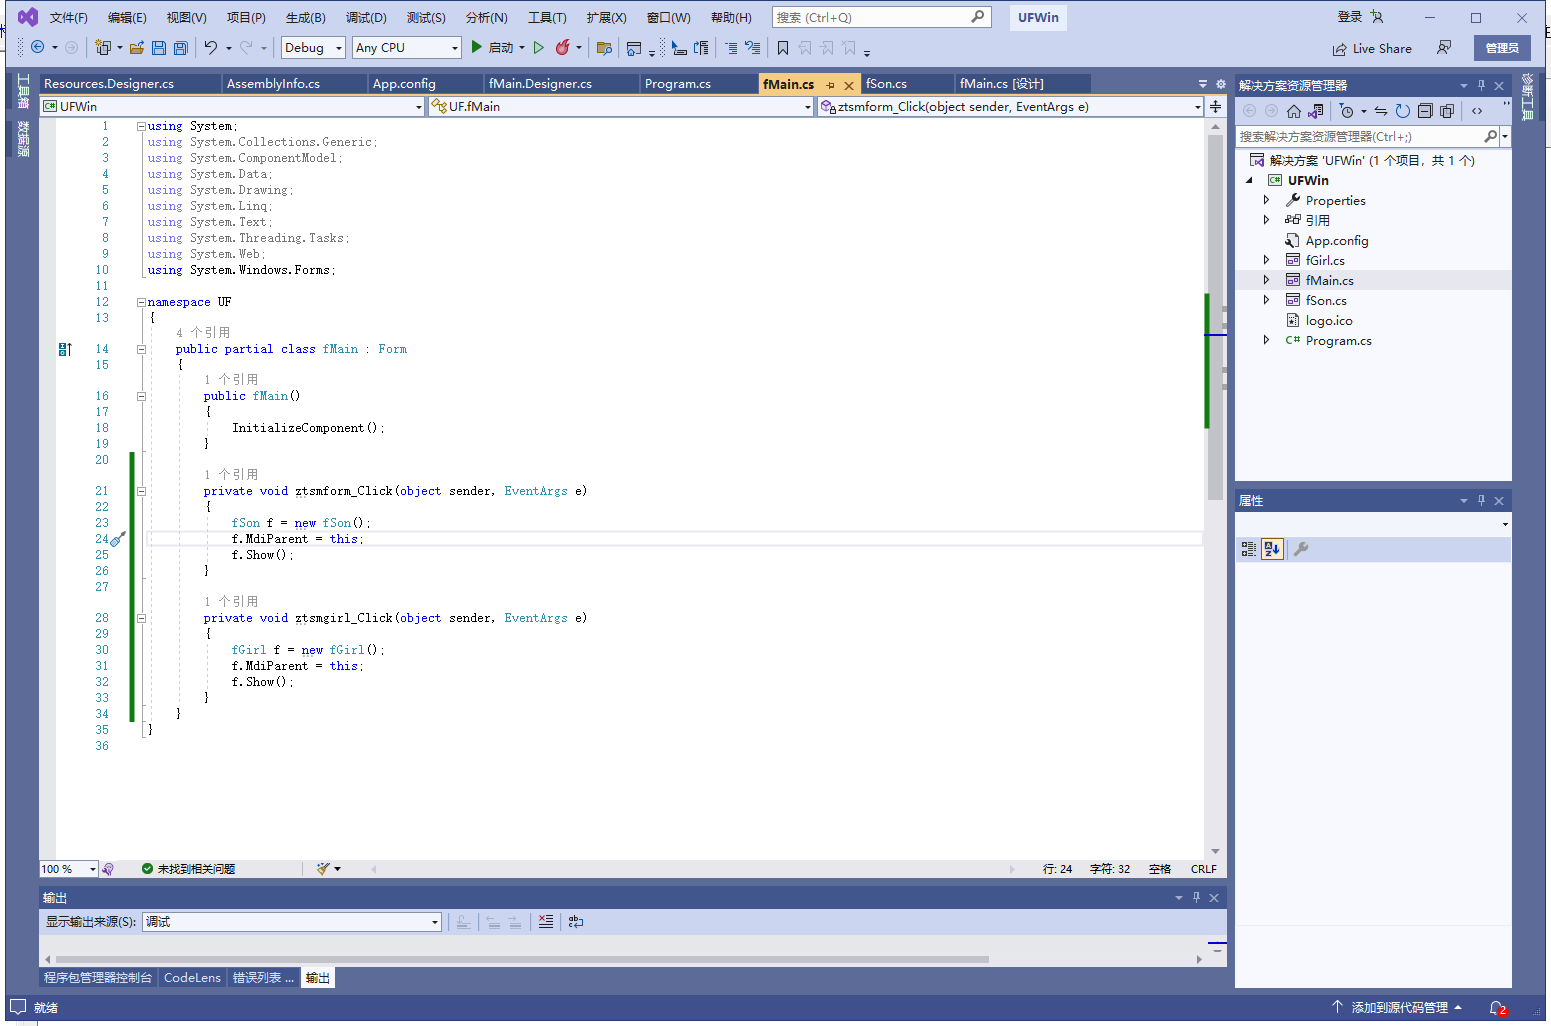
Task: Clear all output with the red X list icon
Action: point(546,921)
